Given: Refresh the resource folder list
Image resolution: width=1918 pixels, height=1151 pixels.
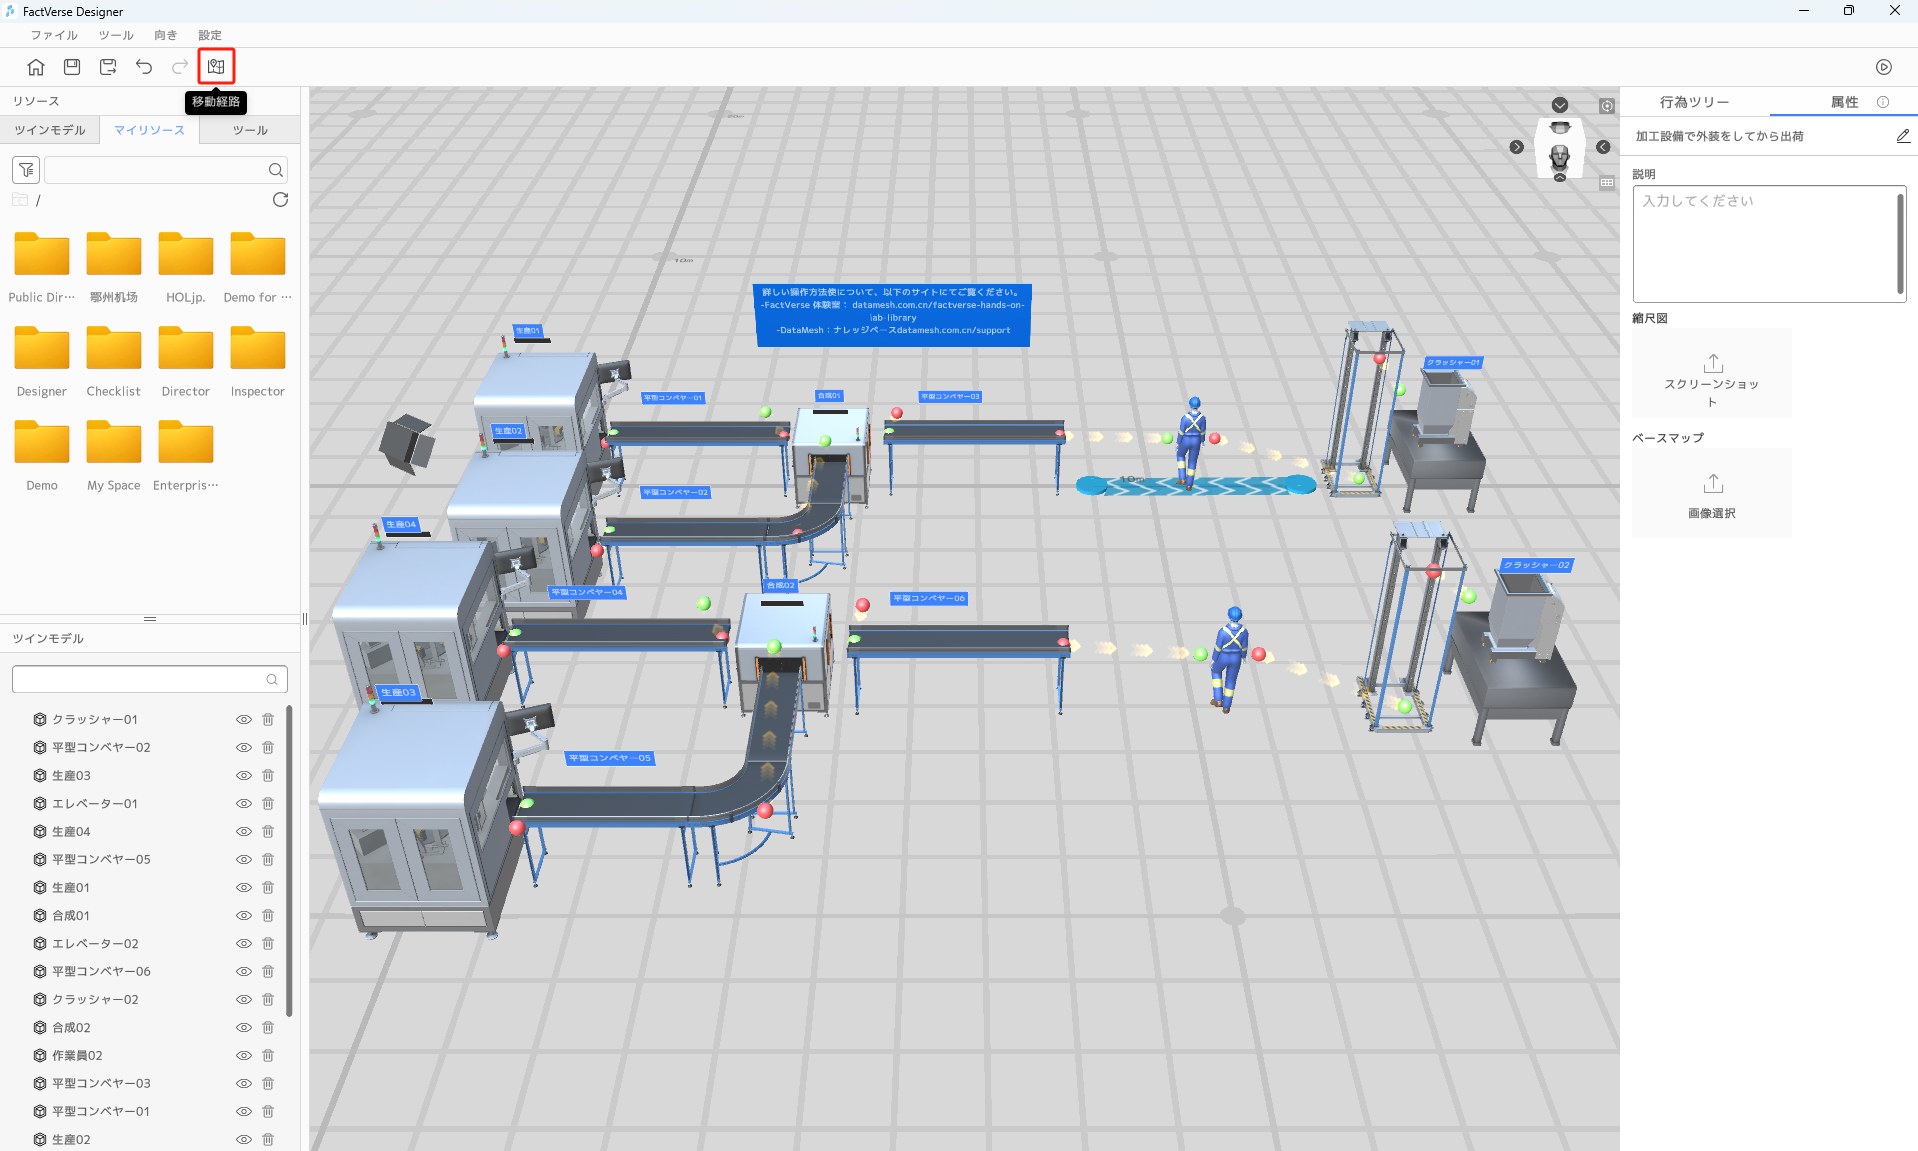Looking at the screenshot, I should coord(280,200).
